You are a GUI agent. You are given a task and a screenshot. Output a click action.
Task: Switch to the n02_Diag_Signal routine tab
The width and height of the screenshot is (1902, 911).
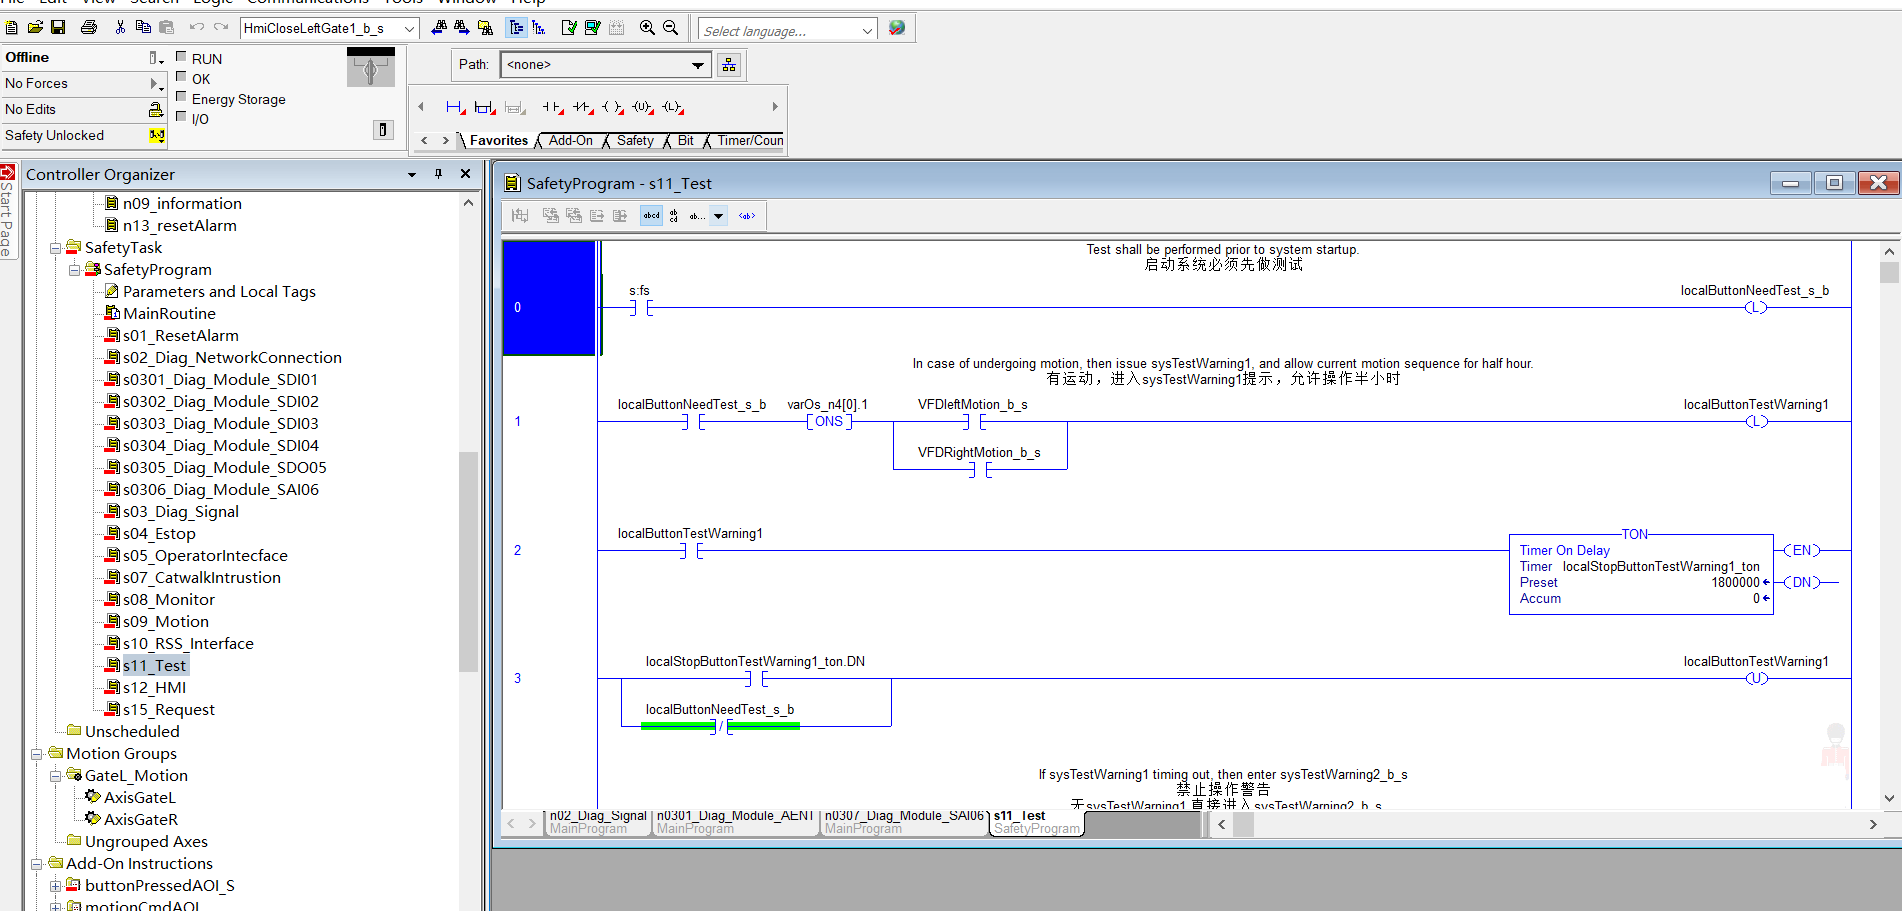tap(598, 821)
